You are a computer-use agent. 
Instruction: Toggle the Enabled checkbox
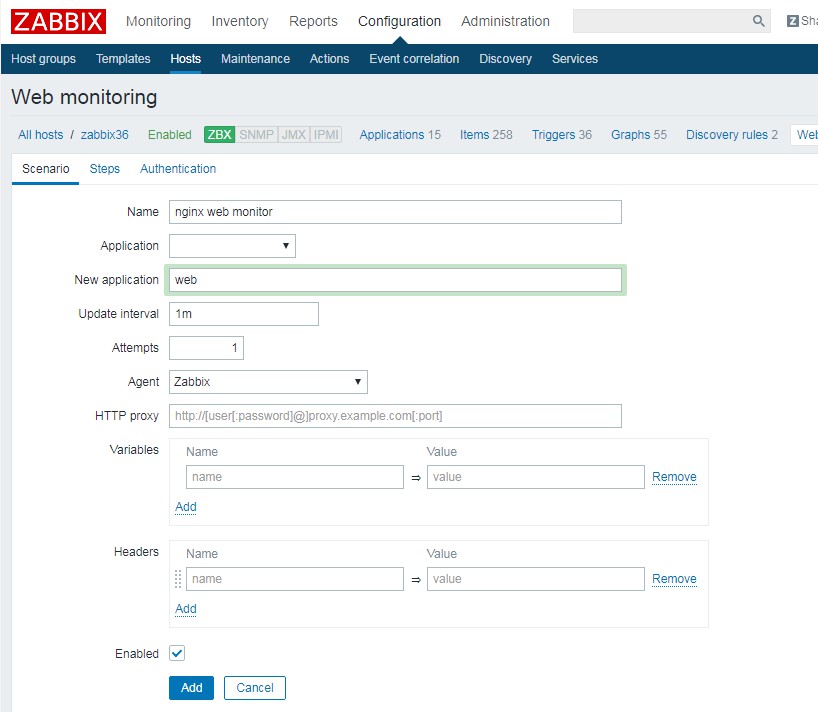[177, 653]
